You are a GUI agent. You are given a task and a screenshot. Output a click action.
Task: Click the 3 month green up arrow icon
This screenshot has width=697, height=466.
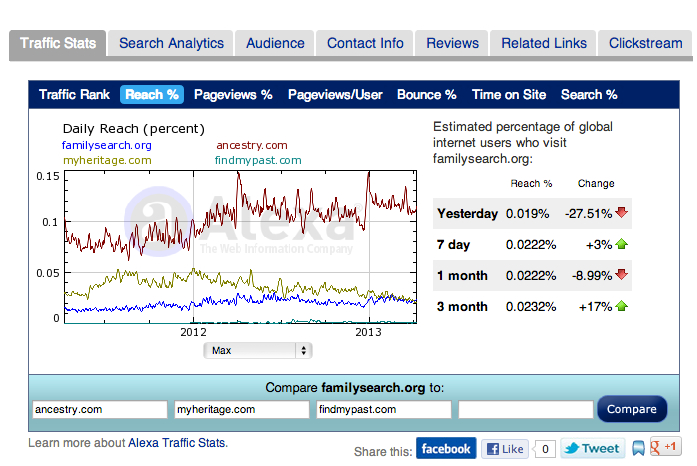tap(621, 306)
